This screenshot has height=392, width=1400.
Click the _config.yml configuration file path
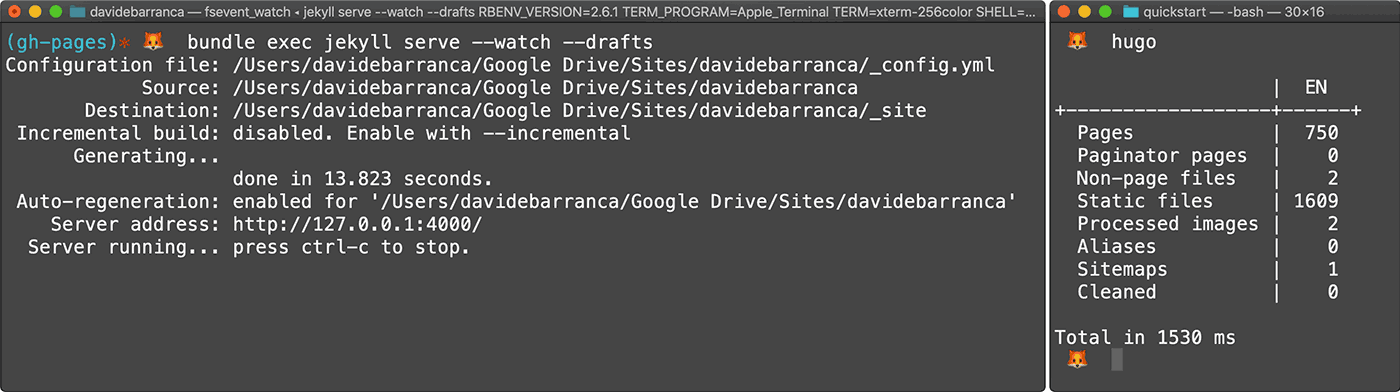point(614,65)
